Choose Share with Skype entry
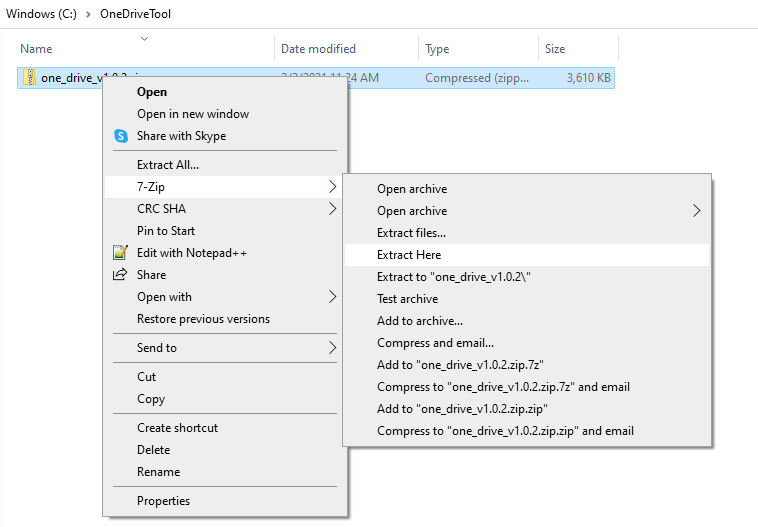 click(225, 136)
